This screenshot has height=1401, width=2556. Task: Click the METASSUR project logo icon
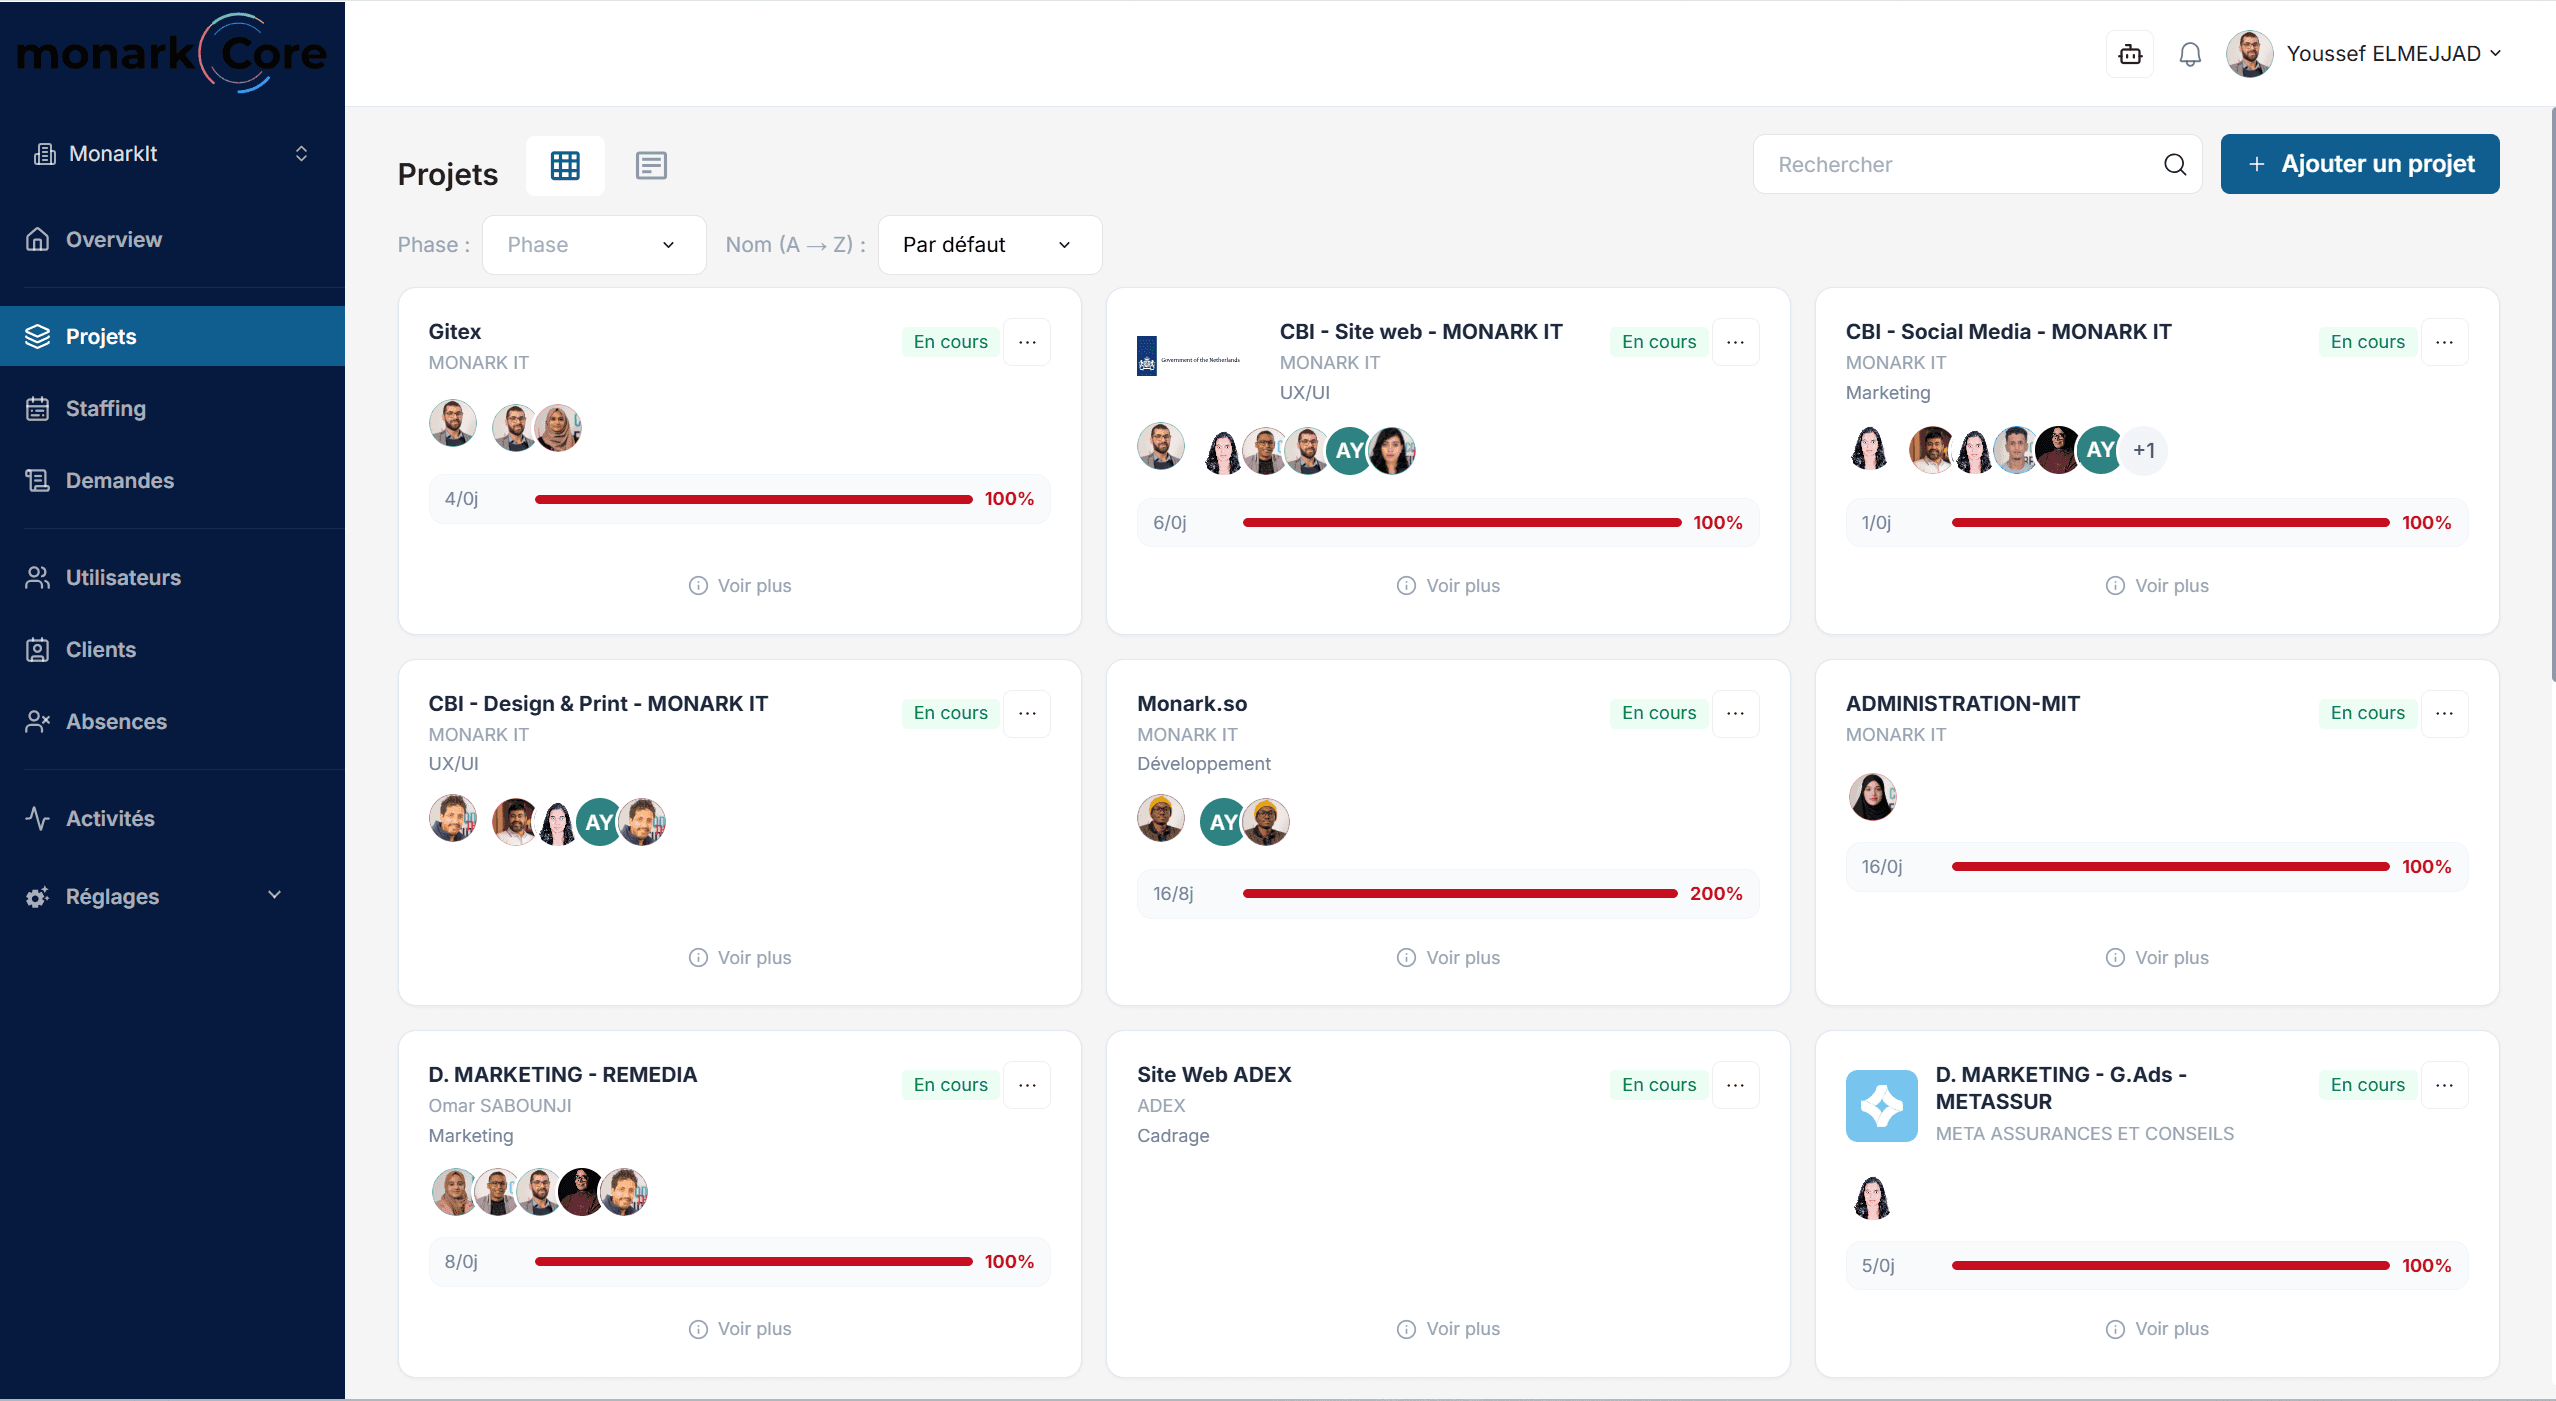click(x=1881, y=1106)
